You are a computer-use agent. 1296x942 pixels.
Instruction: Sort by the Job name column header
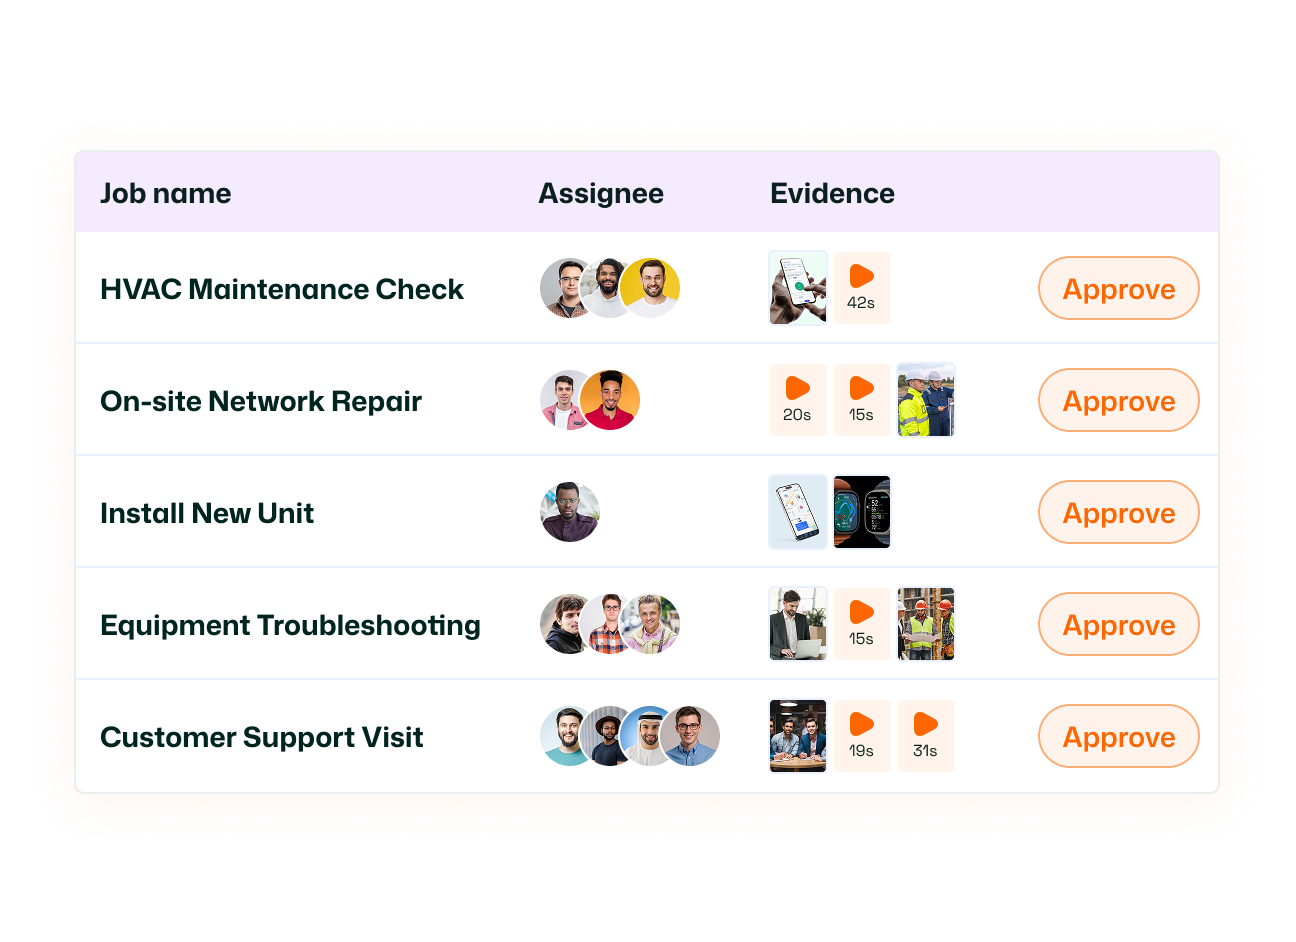[165, 193]
